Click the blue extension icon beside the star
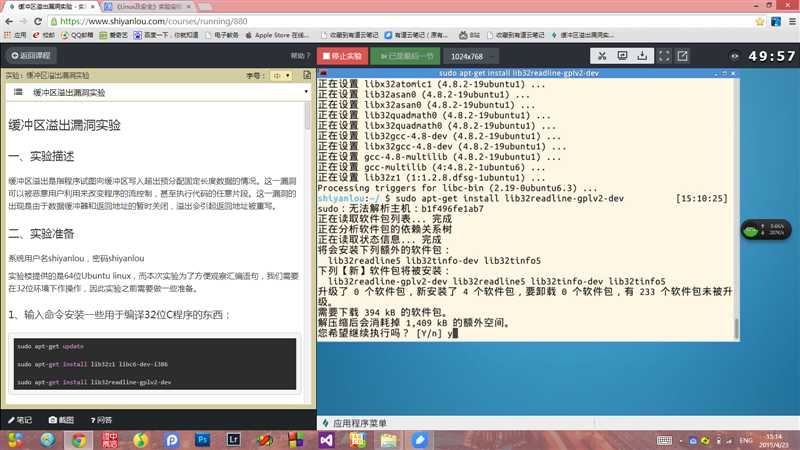Screen dimensions: 800x450 (x=776, y=21)
